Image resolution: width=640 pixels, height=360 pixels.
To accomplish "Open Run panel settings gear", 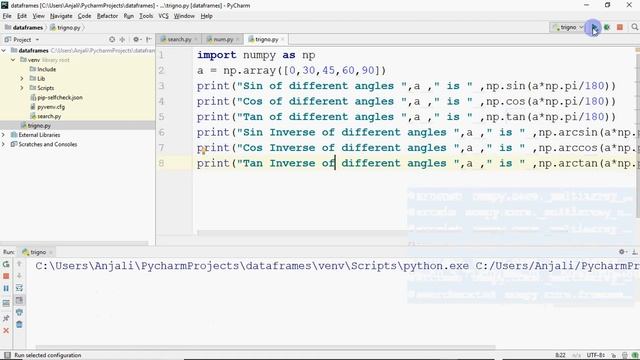I will point(622,252).
